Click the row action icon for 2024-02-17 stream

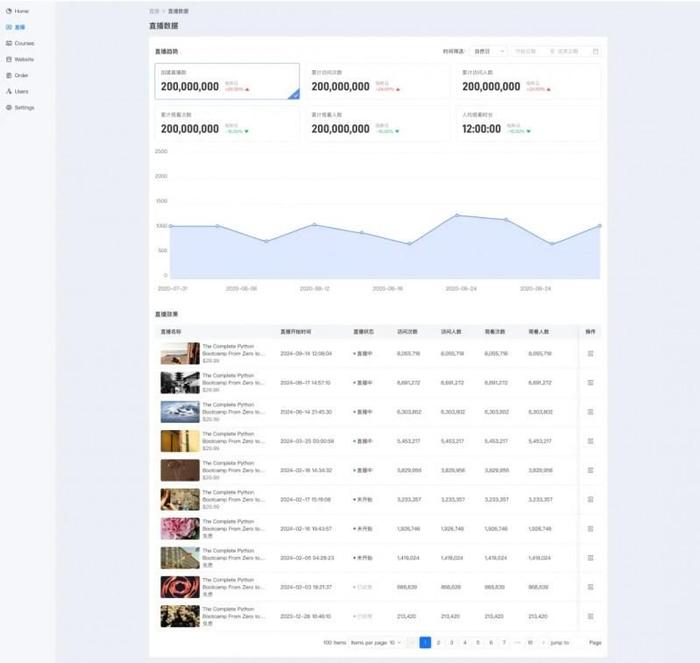click(590, 500)
